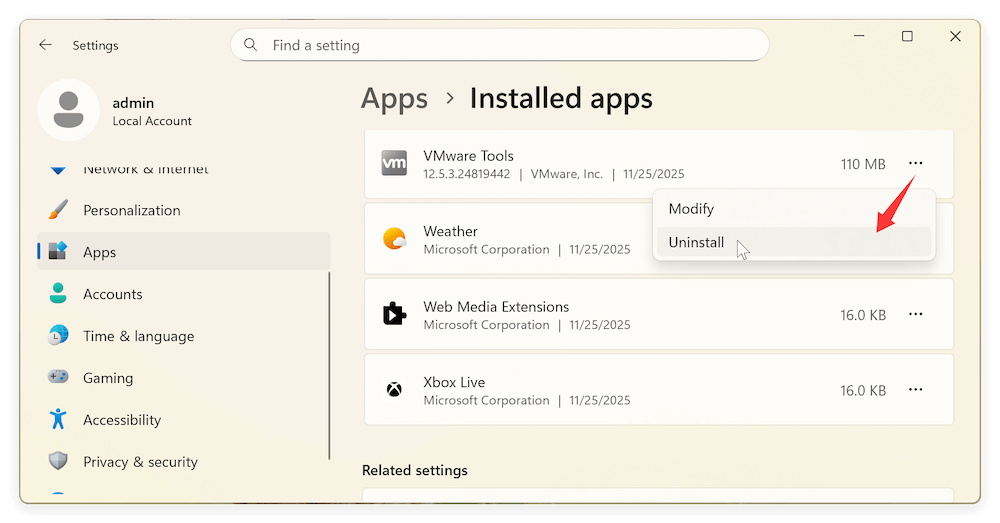Open Xbox Live more options menu

pos(915,389)
